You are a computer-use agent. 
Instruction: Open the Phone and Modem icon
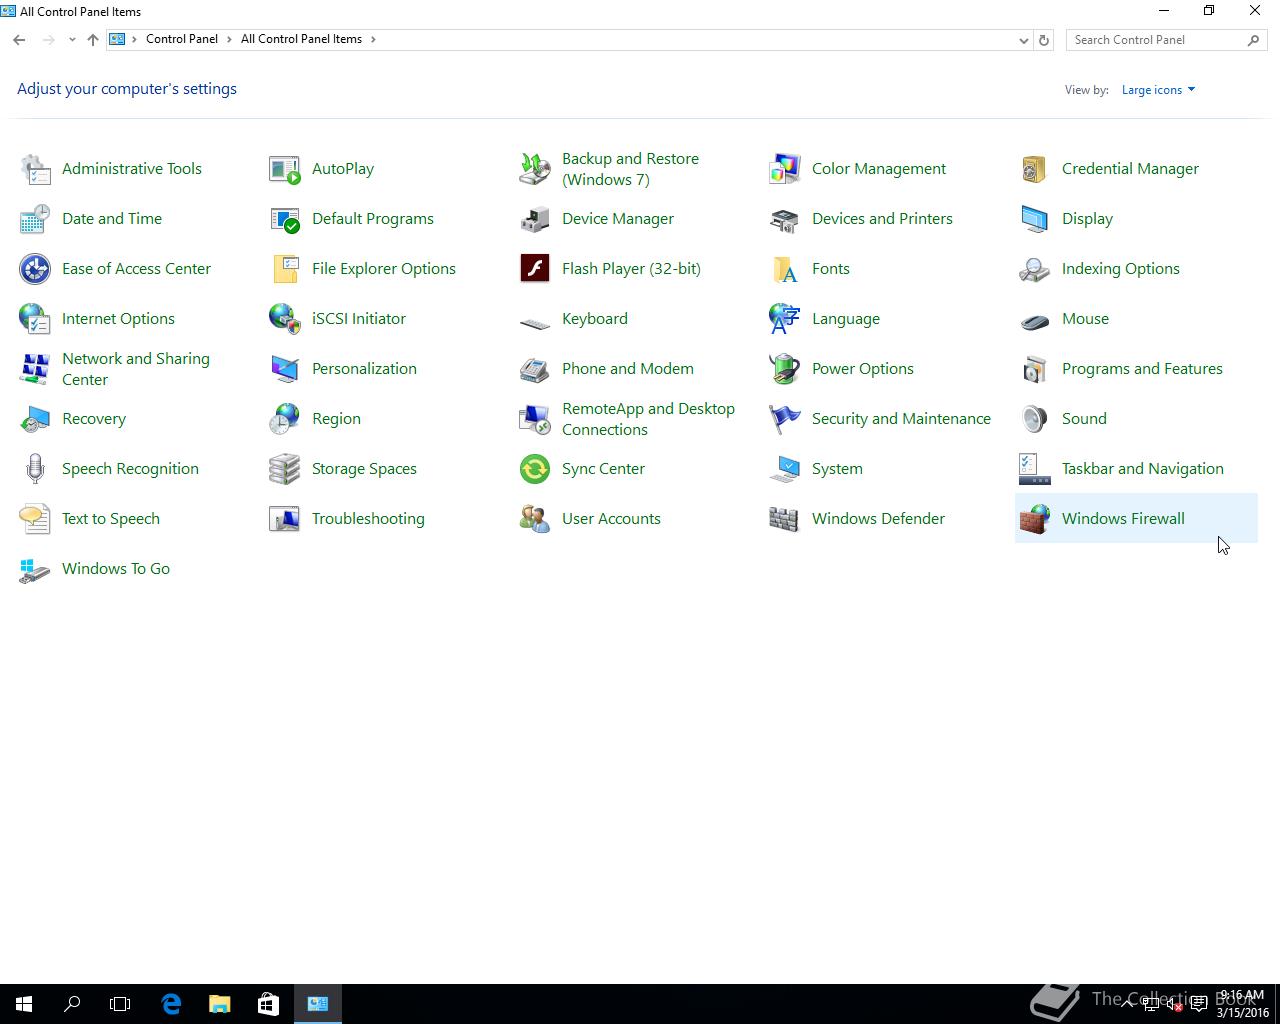(x=535, y=369)
